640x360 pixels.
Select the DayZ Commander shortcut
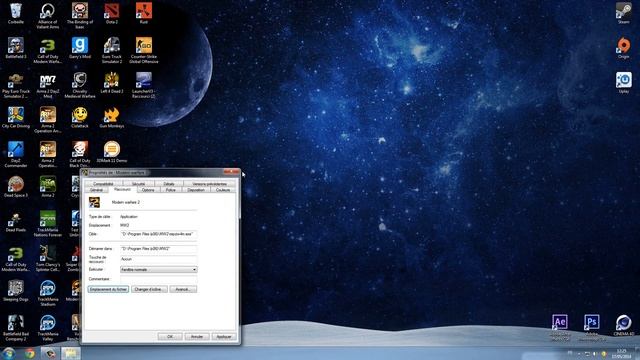16,155
